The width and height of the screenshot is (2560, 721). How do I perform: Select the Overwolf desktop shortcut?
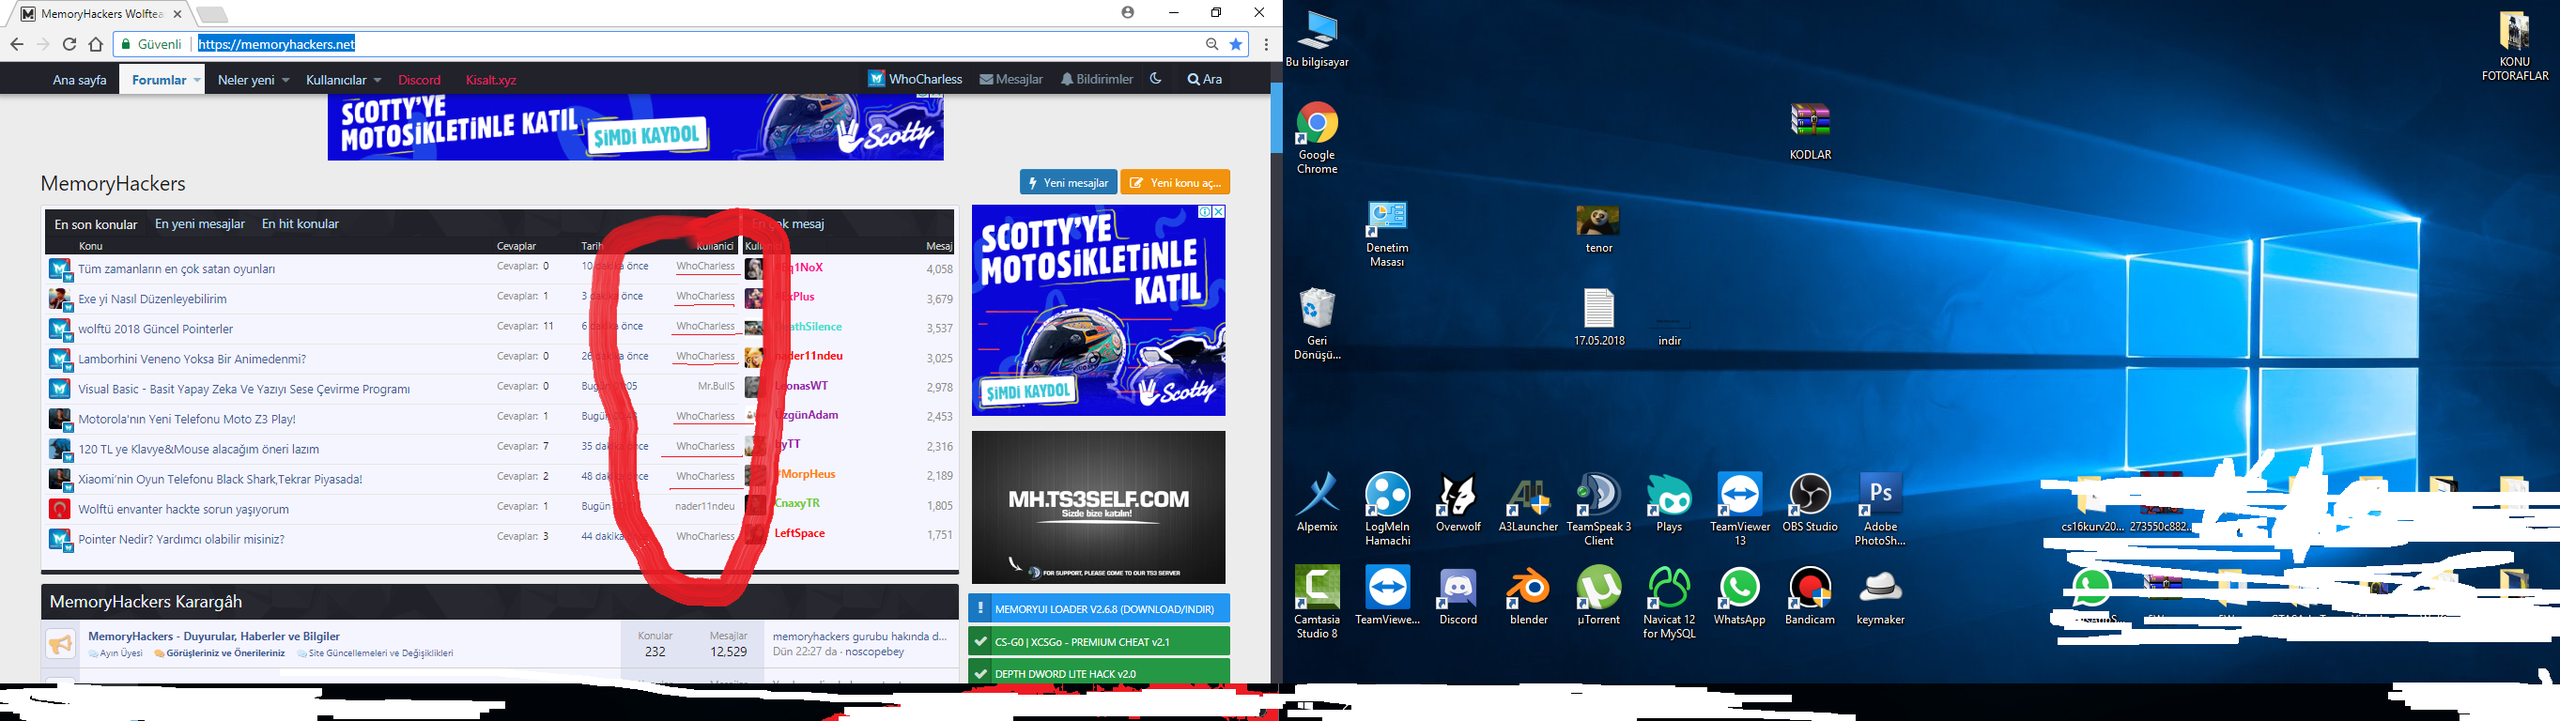coord(1458,503)
